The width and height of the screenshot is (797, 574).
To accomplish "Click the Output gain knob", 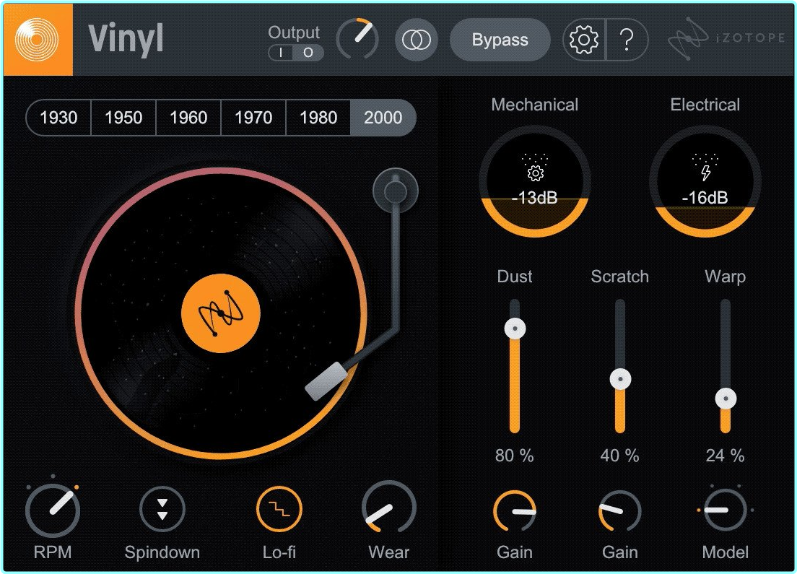I will pyautogui.click(x=357, y=39).
